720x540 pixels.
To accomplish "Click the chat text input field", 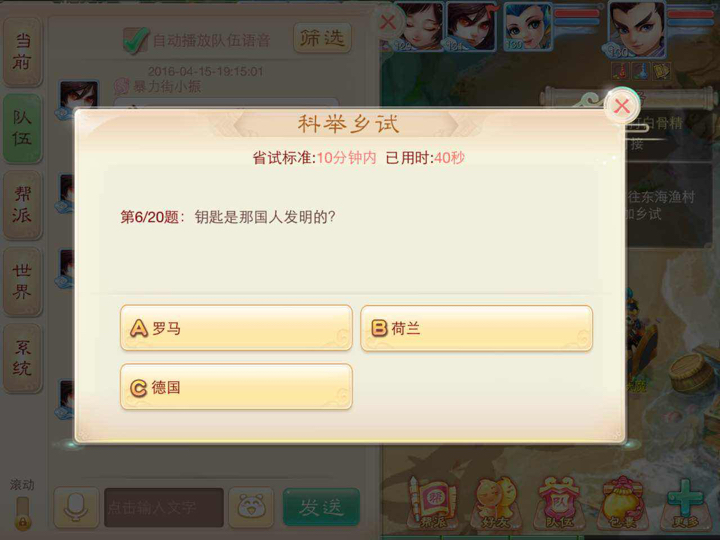I will click(164, 507).
